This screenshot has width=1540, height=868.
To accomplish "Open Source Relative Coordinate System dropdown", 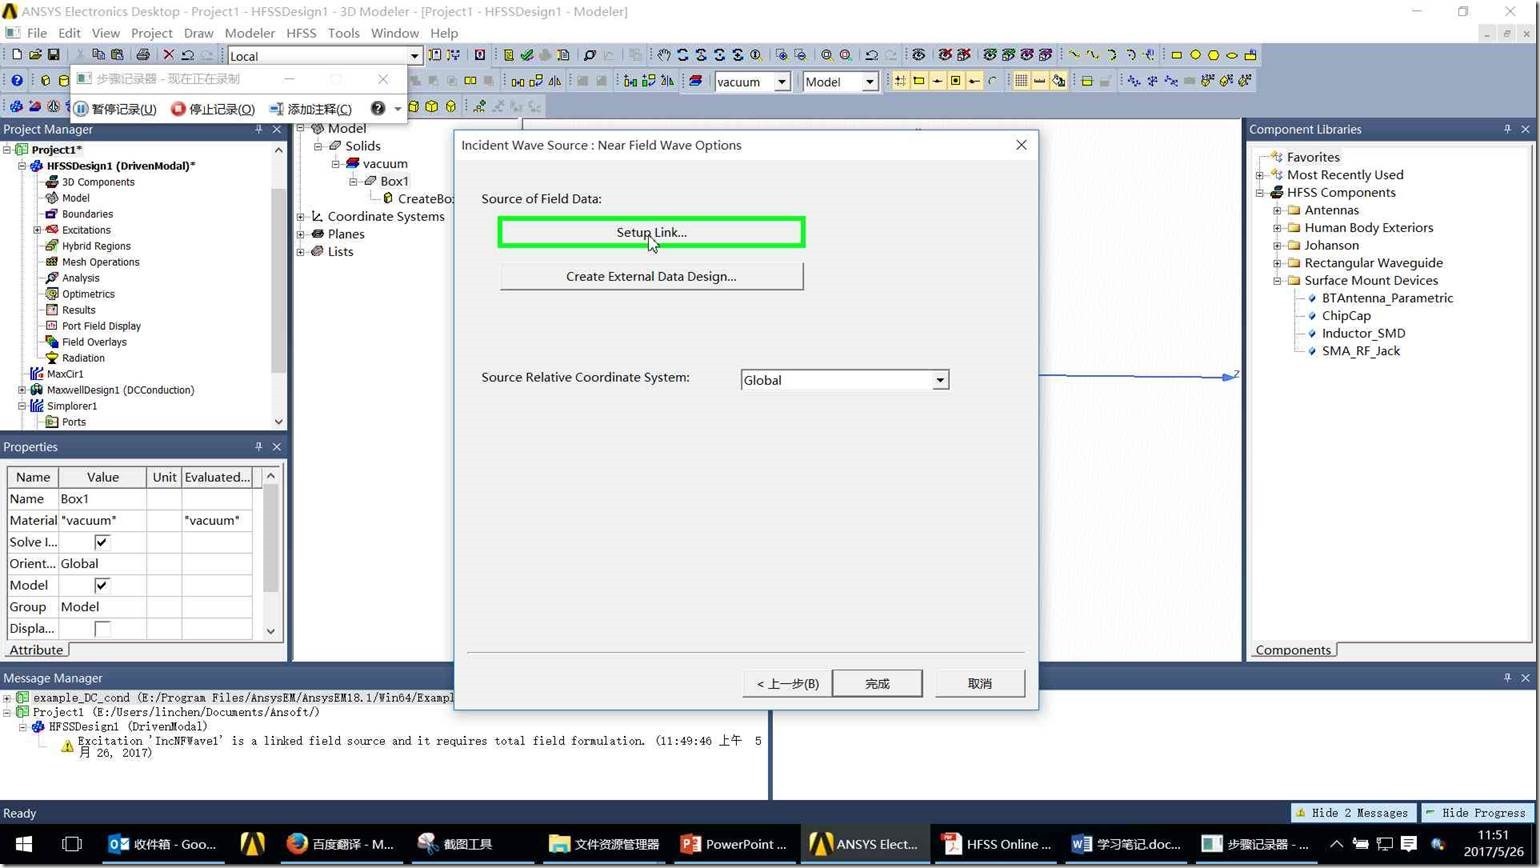I will tap(939, 380).
